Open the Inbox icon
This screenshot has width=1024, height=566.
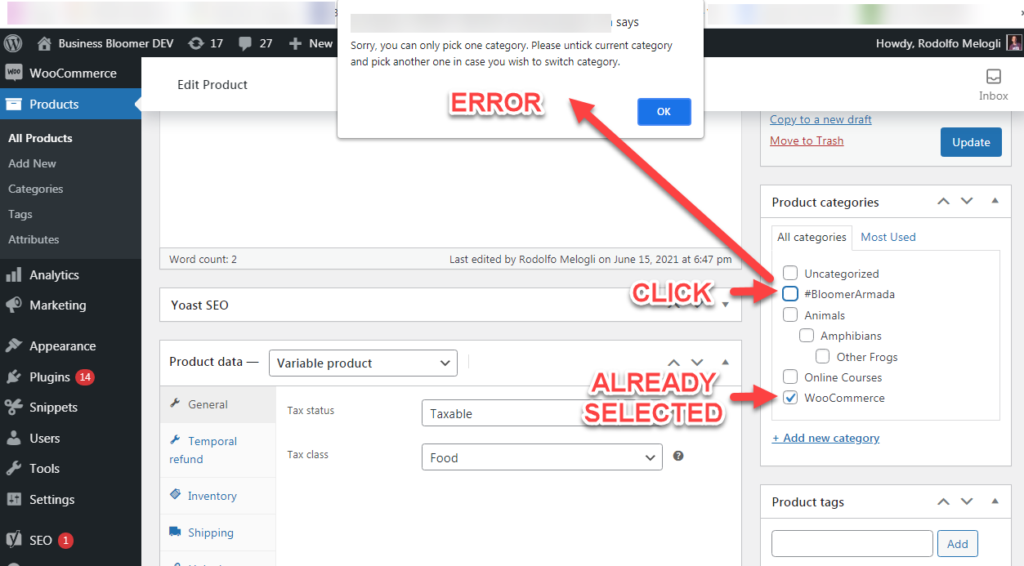993,76
